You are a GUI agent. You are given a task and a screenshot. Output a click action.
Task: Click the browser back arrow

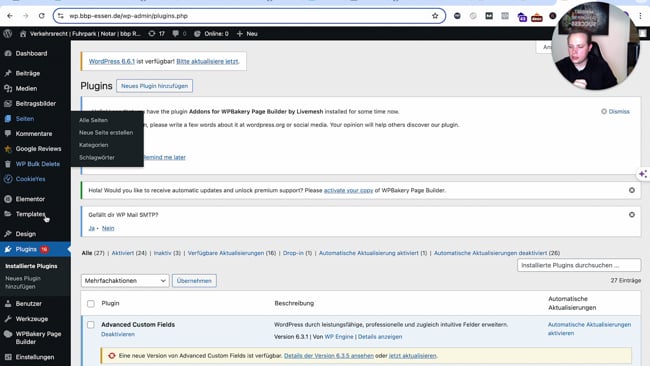click(10, 16)
